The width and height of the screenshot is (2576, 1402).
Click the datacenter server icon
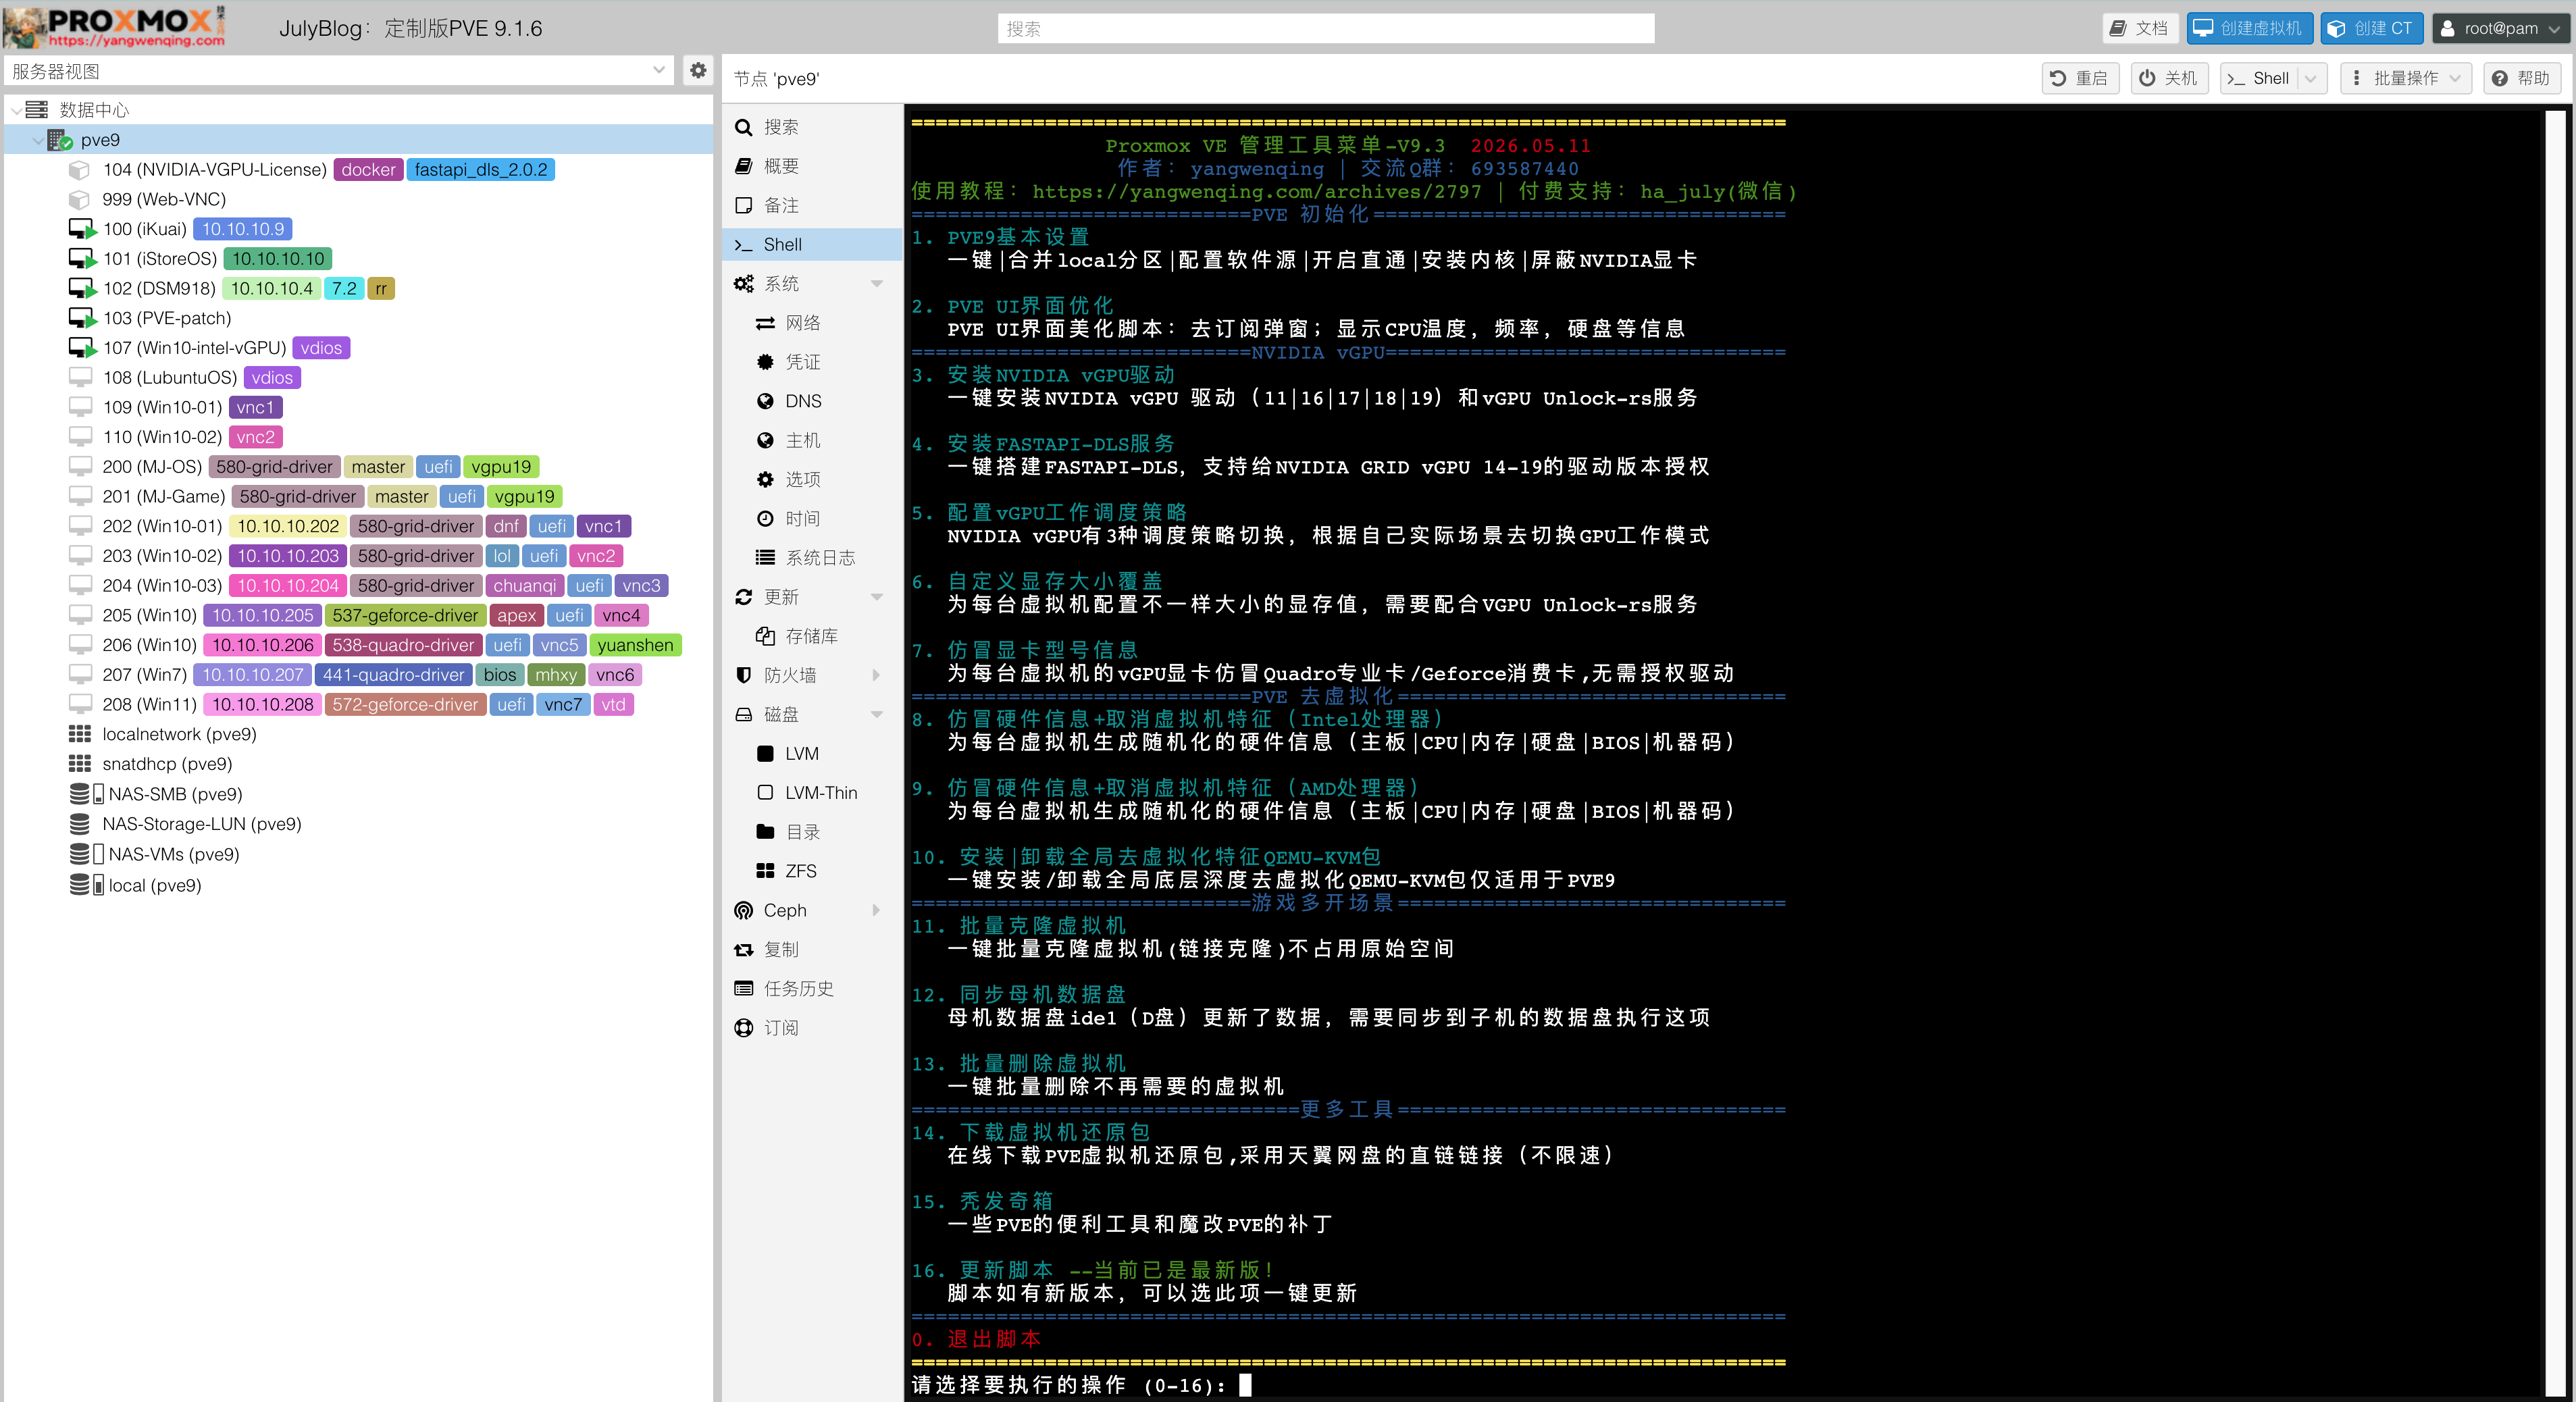click(37, 110)
